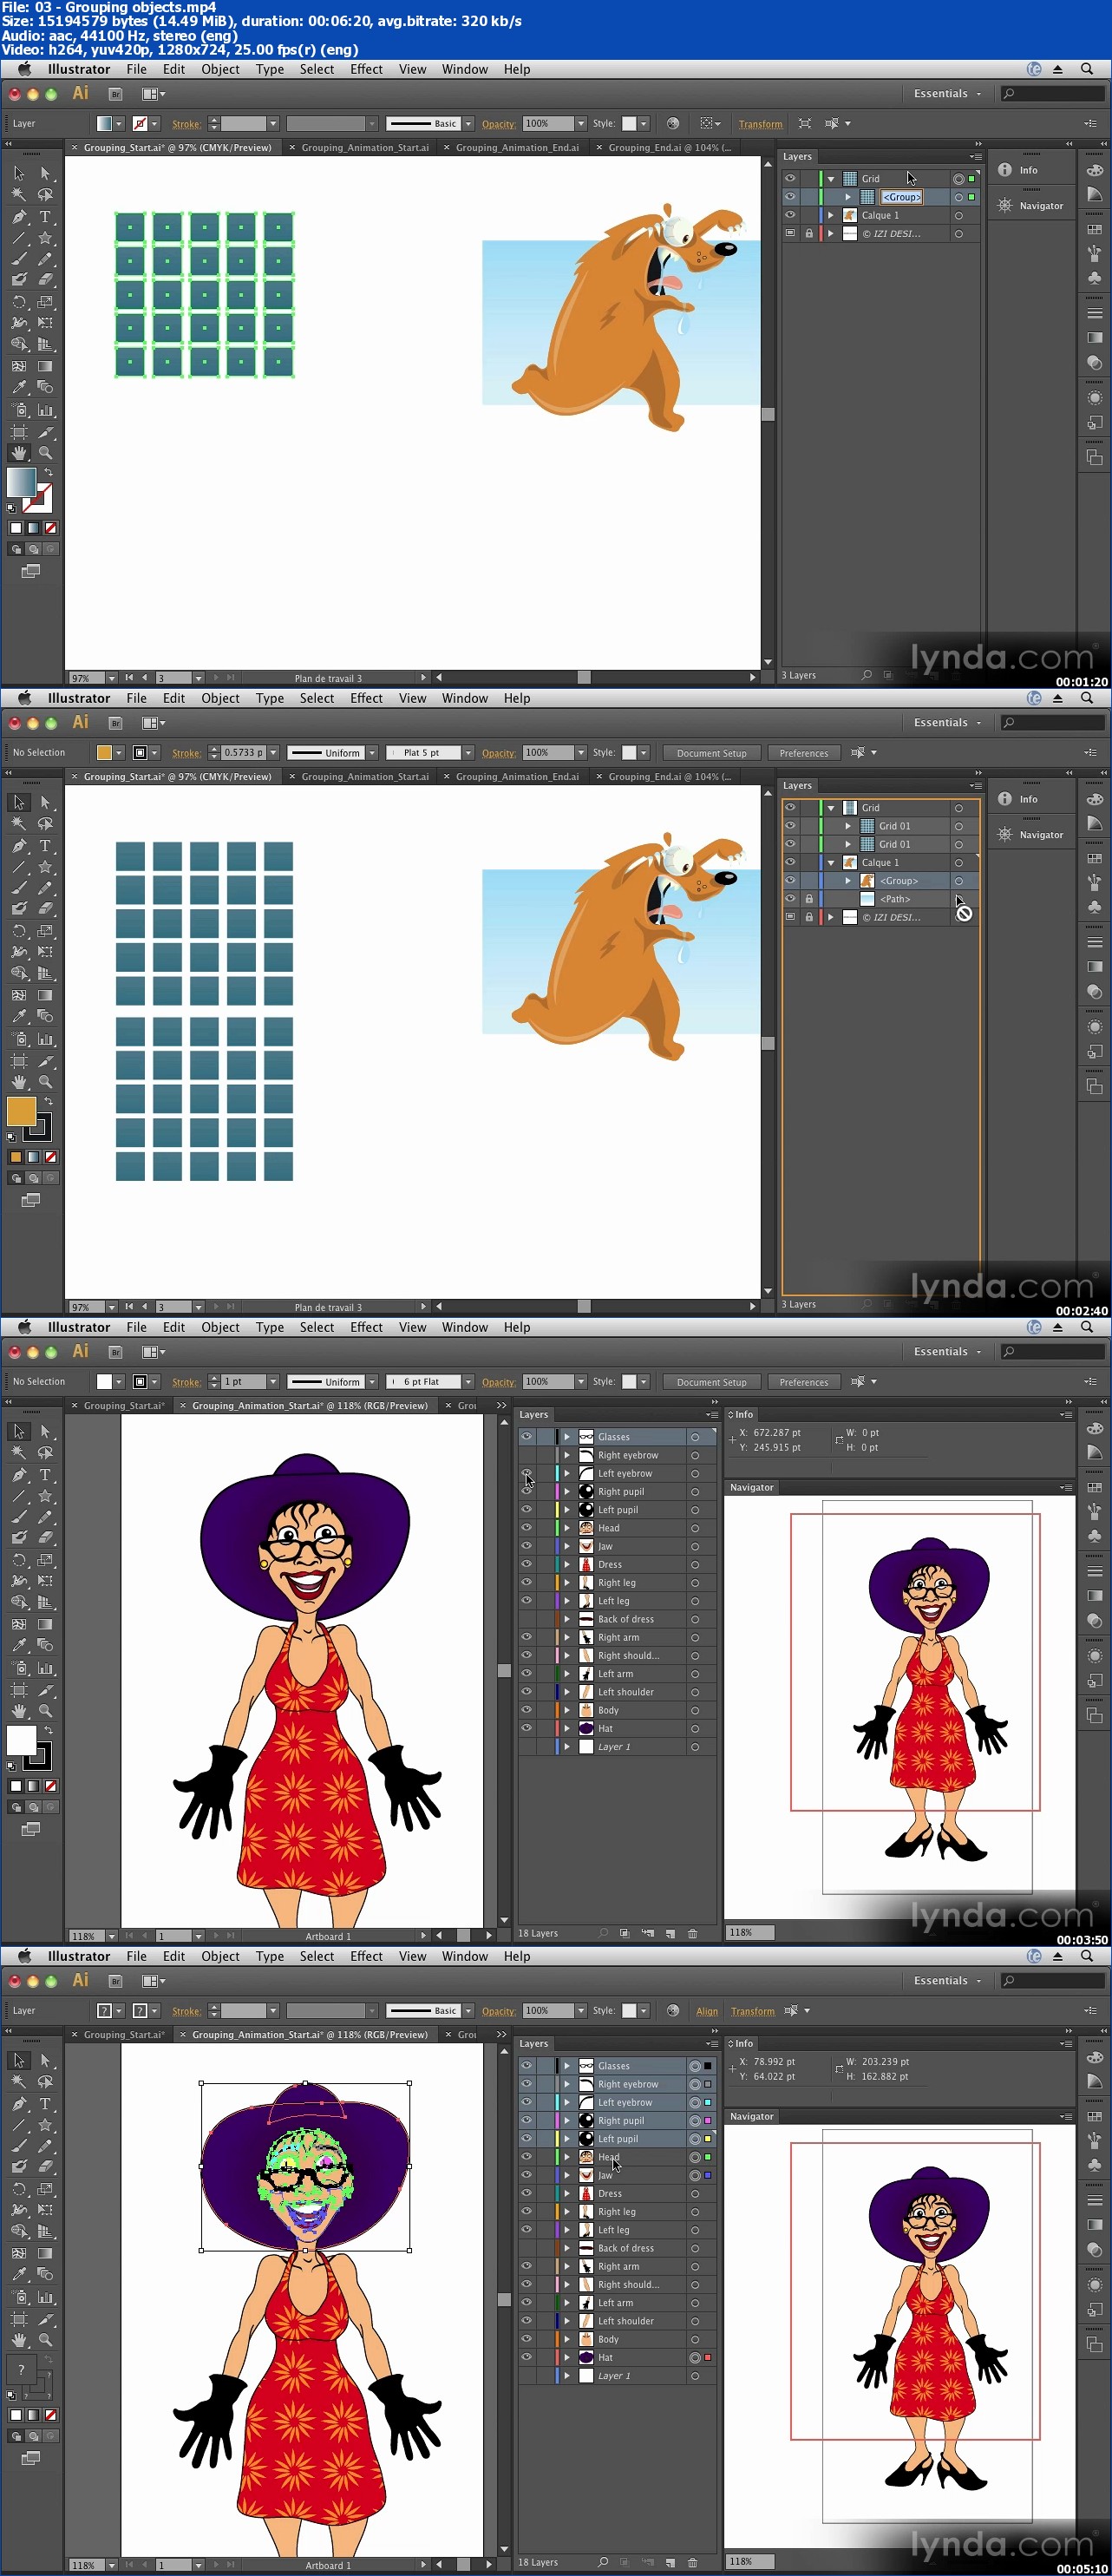
Task: Open the Navigator panel icon beside the two-grid layers
Action: pyautogui.click(x=1005, y=834)
